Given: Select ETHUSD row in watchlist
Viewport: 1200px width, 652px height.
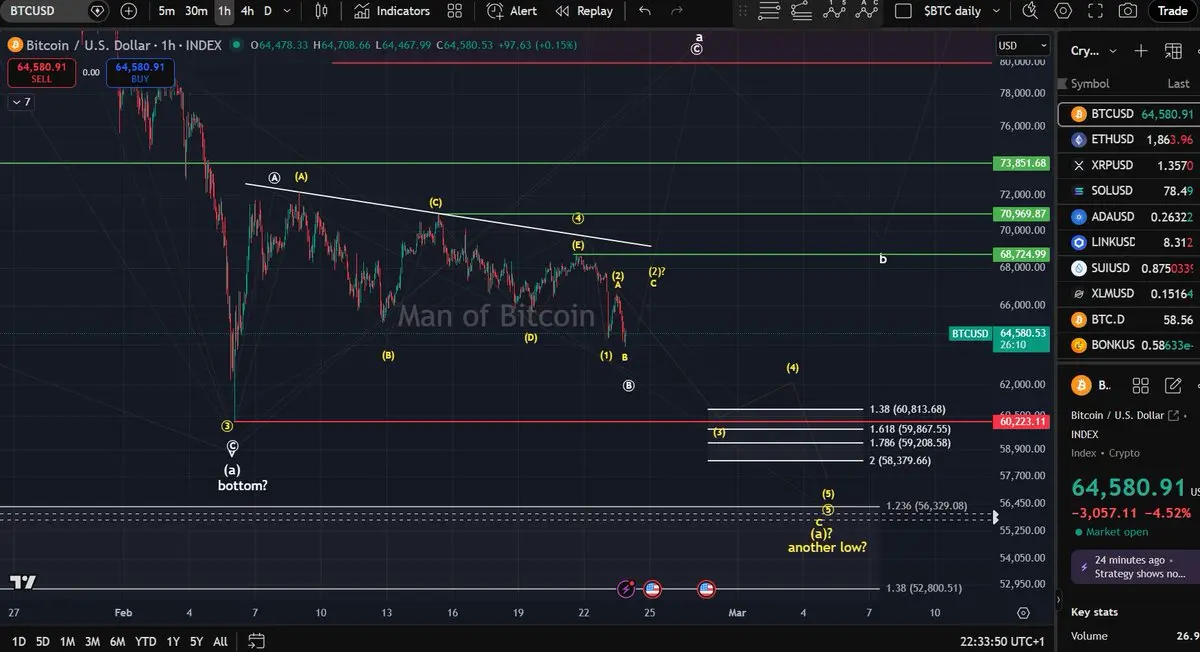Looking at the screenshot, I should click(1128, 140).
